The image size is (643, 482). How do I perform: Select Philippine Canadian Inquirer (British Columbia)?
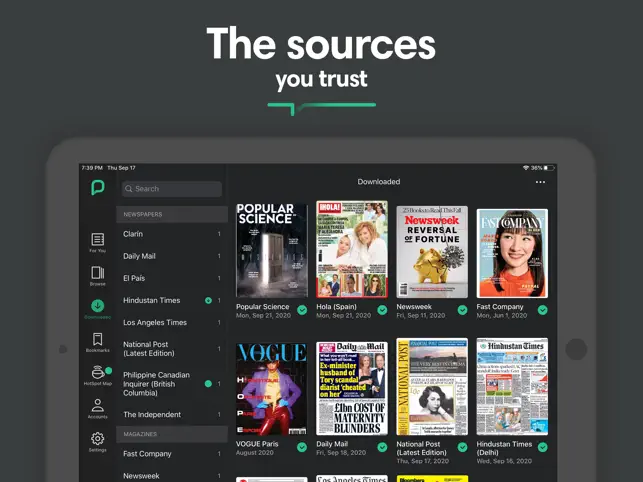pyautogui.click(x=172, y=384)
